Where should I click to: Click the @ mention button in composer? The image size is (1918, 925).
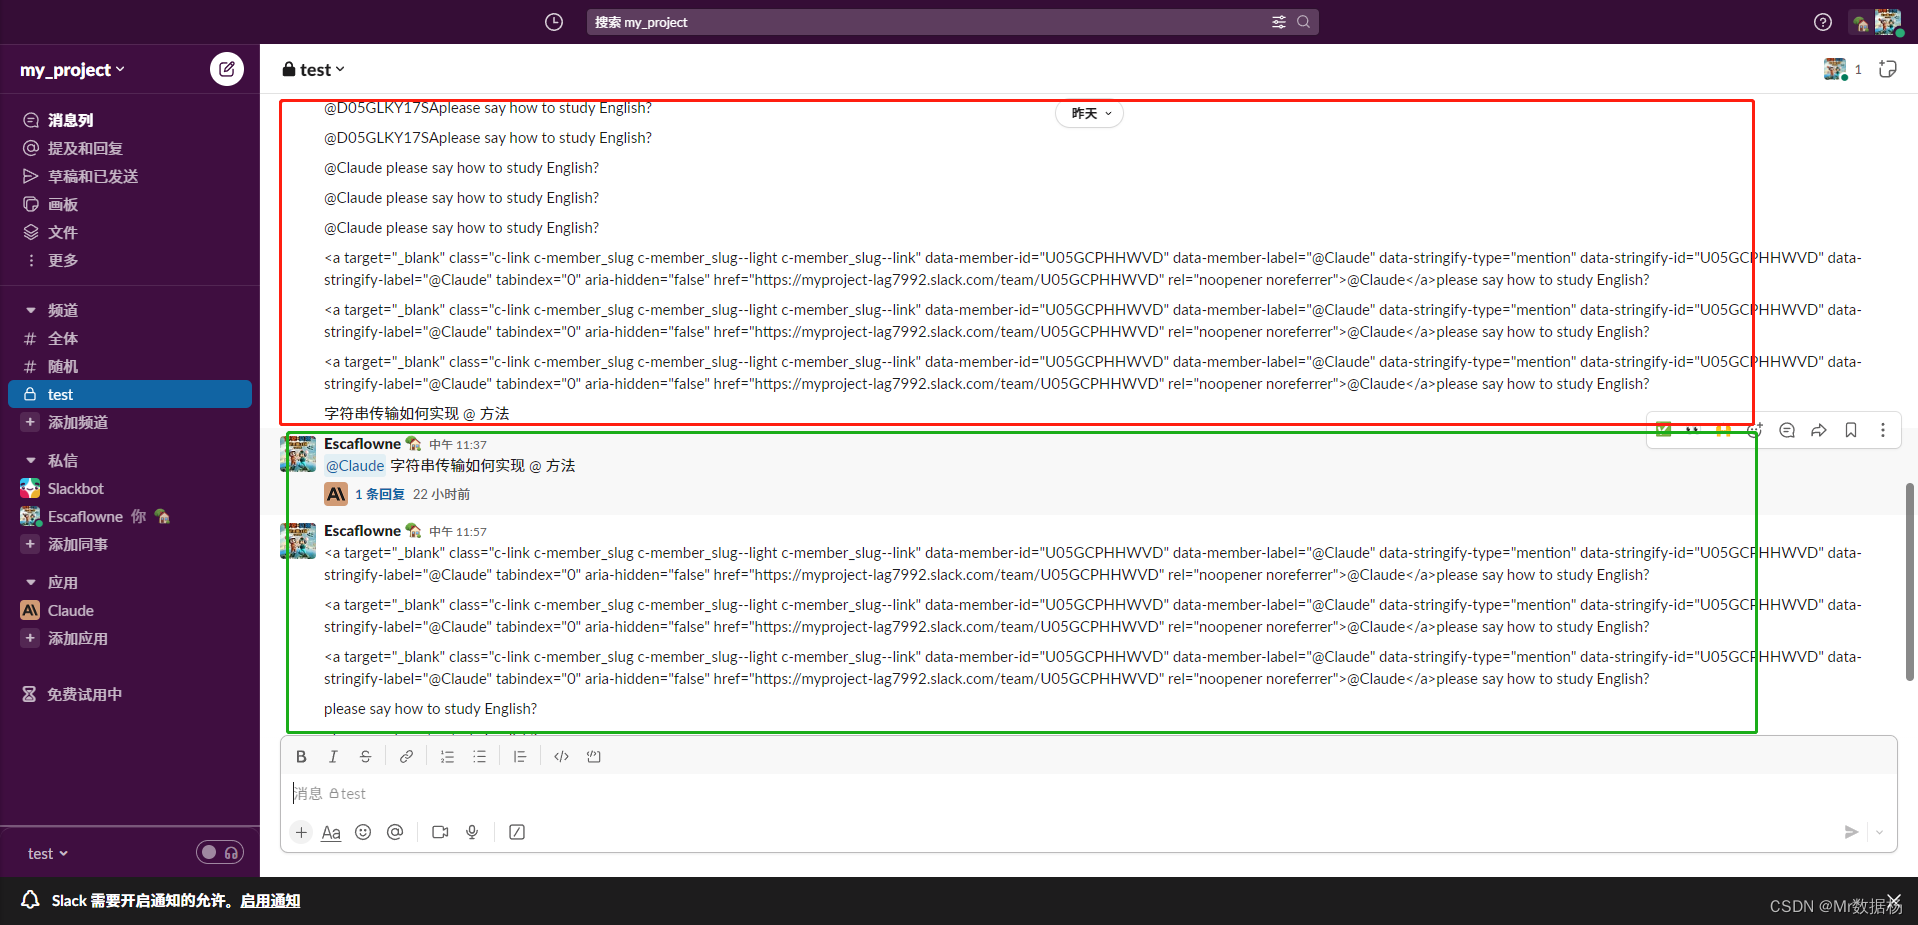(395, 832)
